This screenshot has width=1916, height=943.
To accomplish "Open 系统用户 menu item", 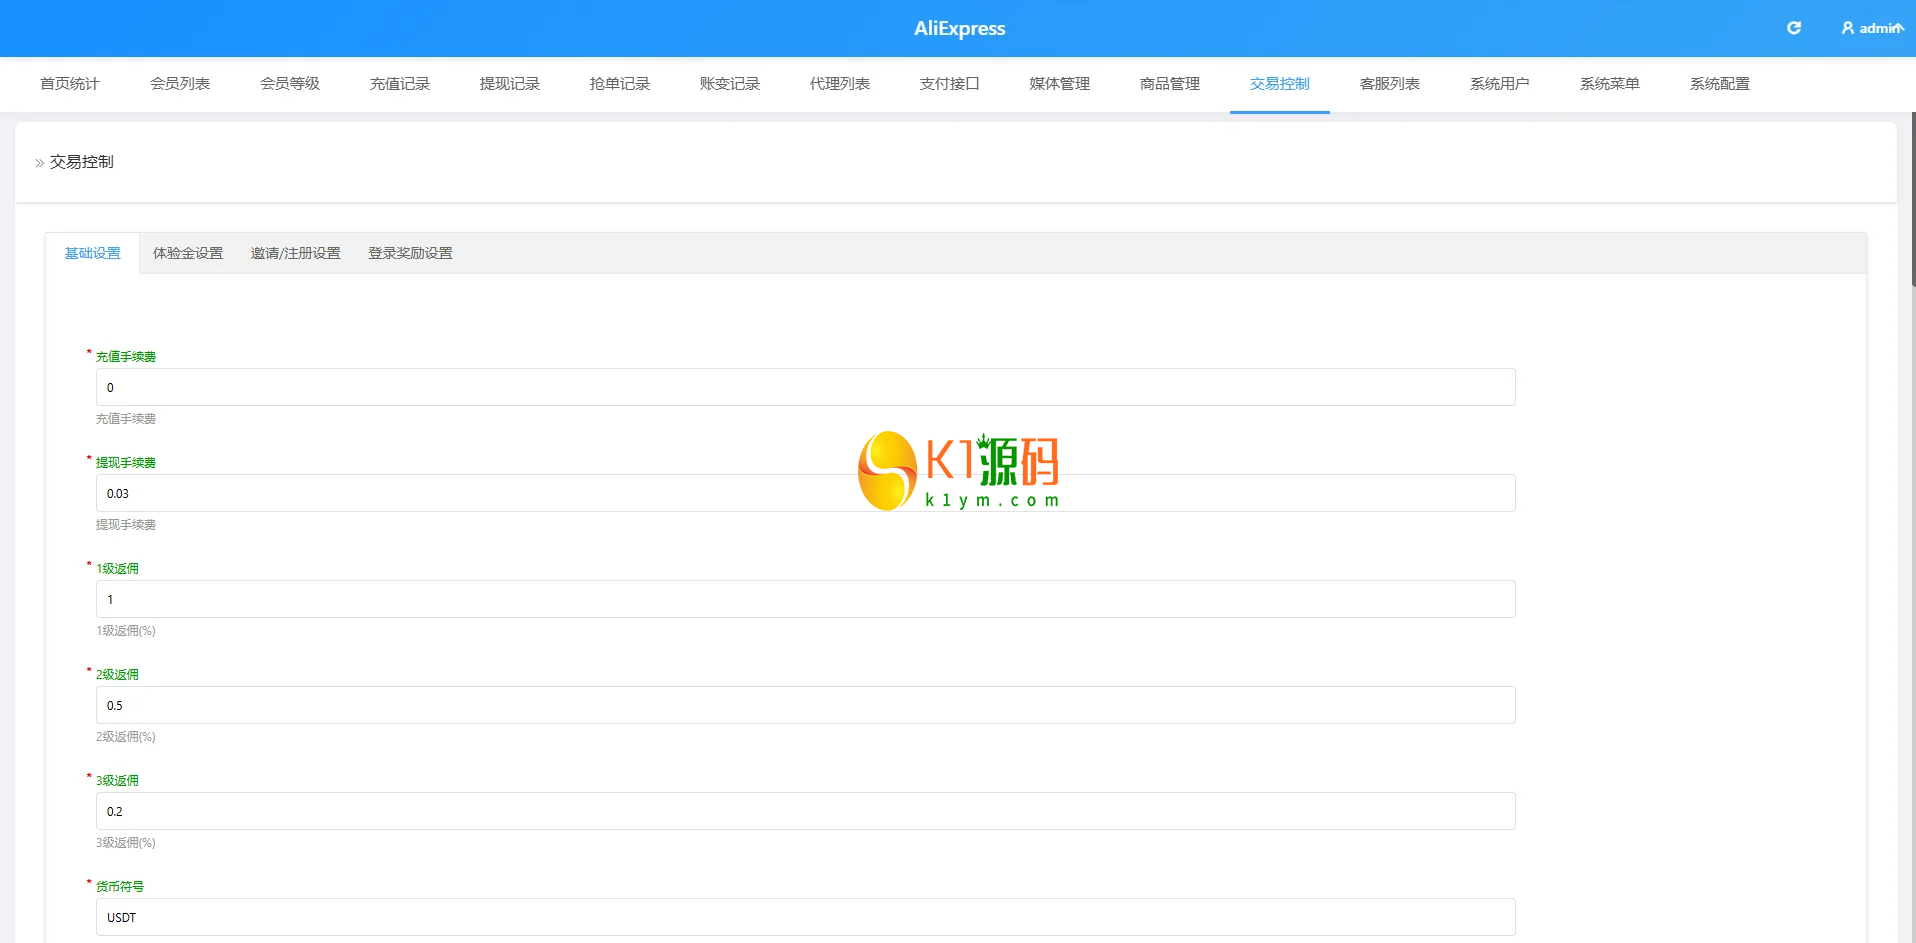I will [1500, 84].
